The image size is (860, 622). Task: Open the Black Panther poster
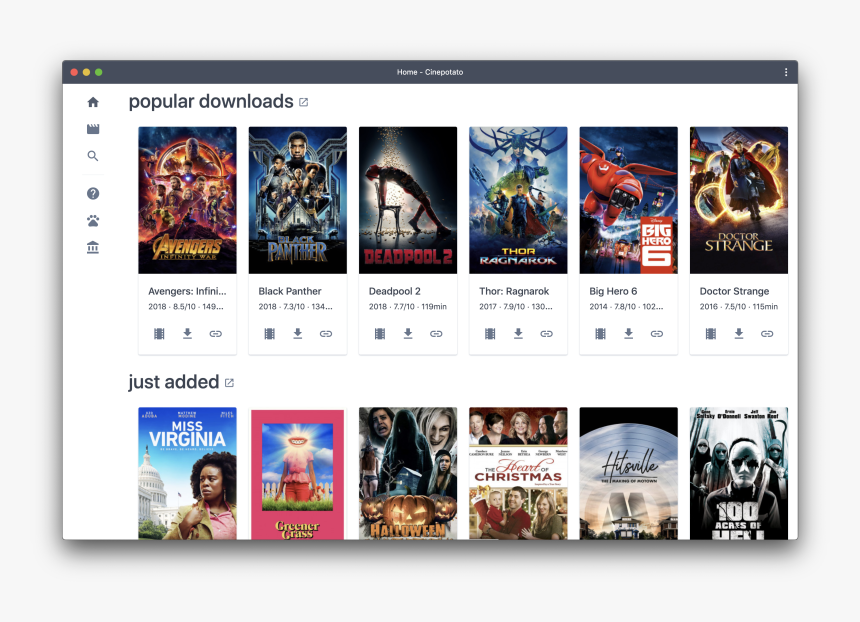tap(297, 200)
